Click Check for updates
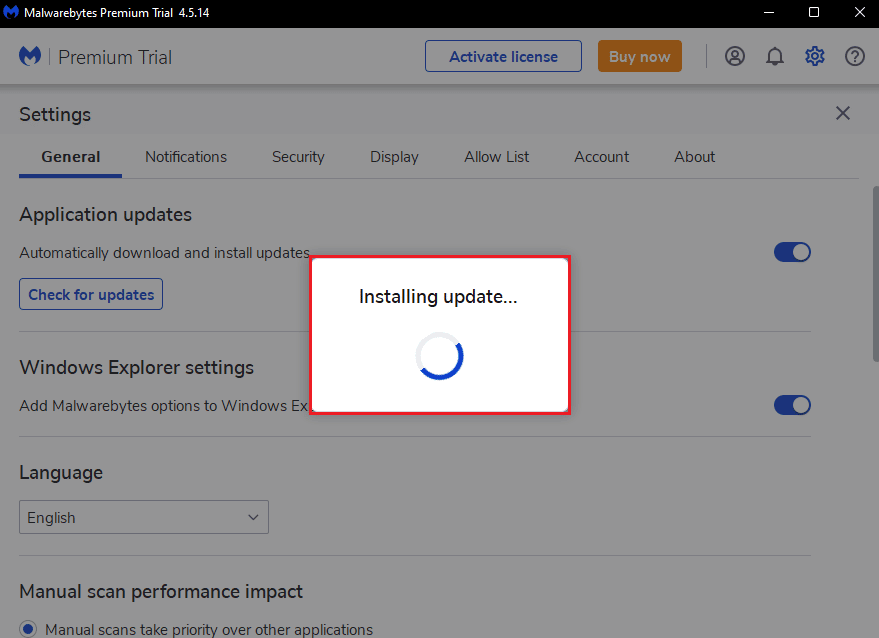This screenshot has height=638, width=879. [x=90, y=294]
